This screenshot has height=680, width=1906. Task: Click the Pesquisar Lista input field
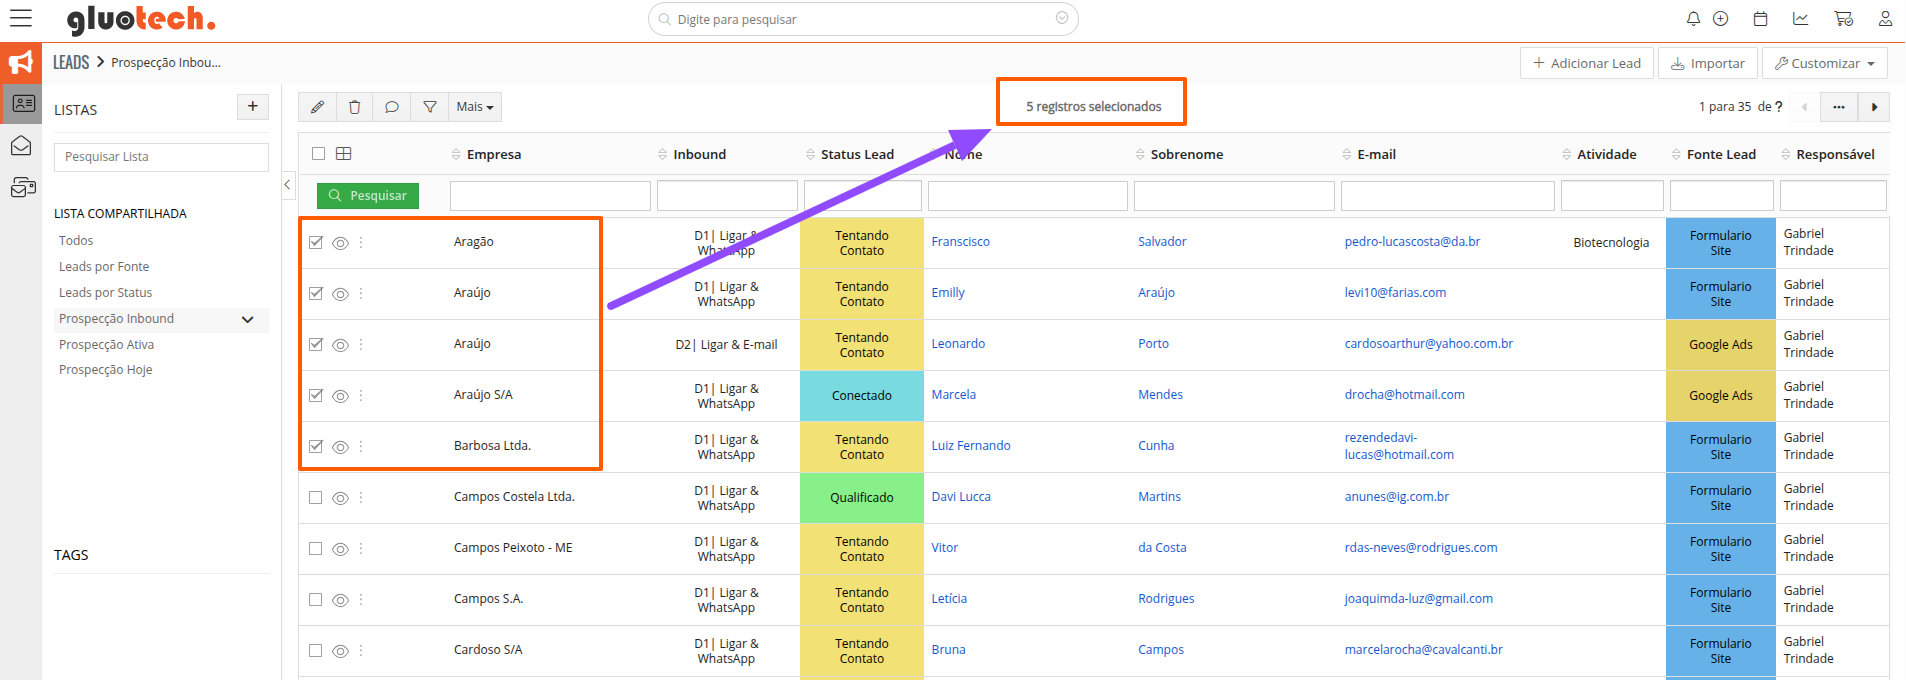click(x=161, y=157)
